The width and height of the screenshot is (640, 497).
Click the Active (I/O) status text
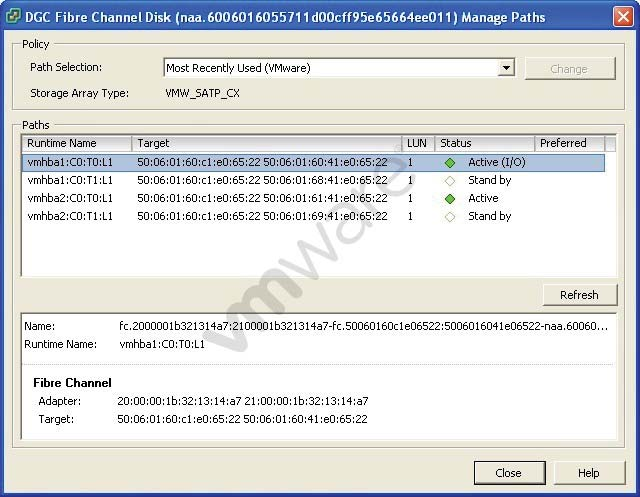[x=497, y=162]
